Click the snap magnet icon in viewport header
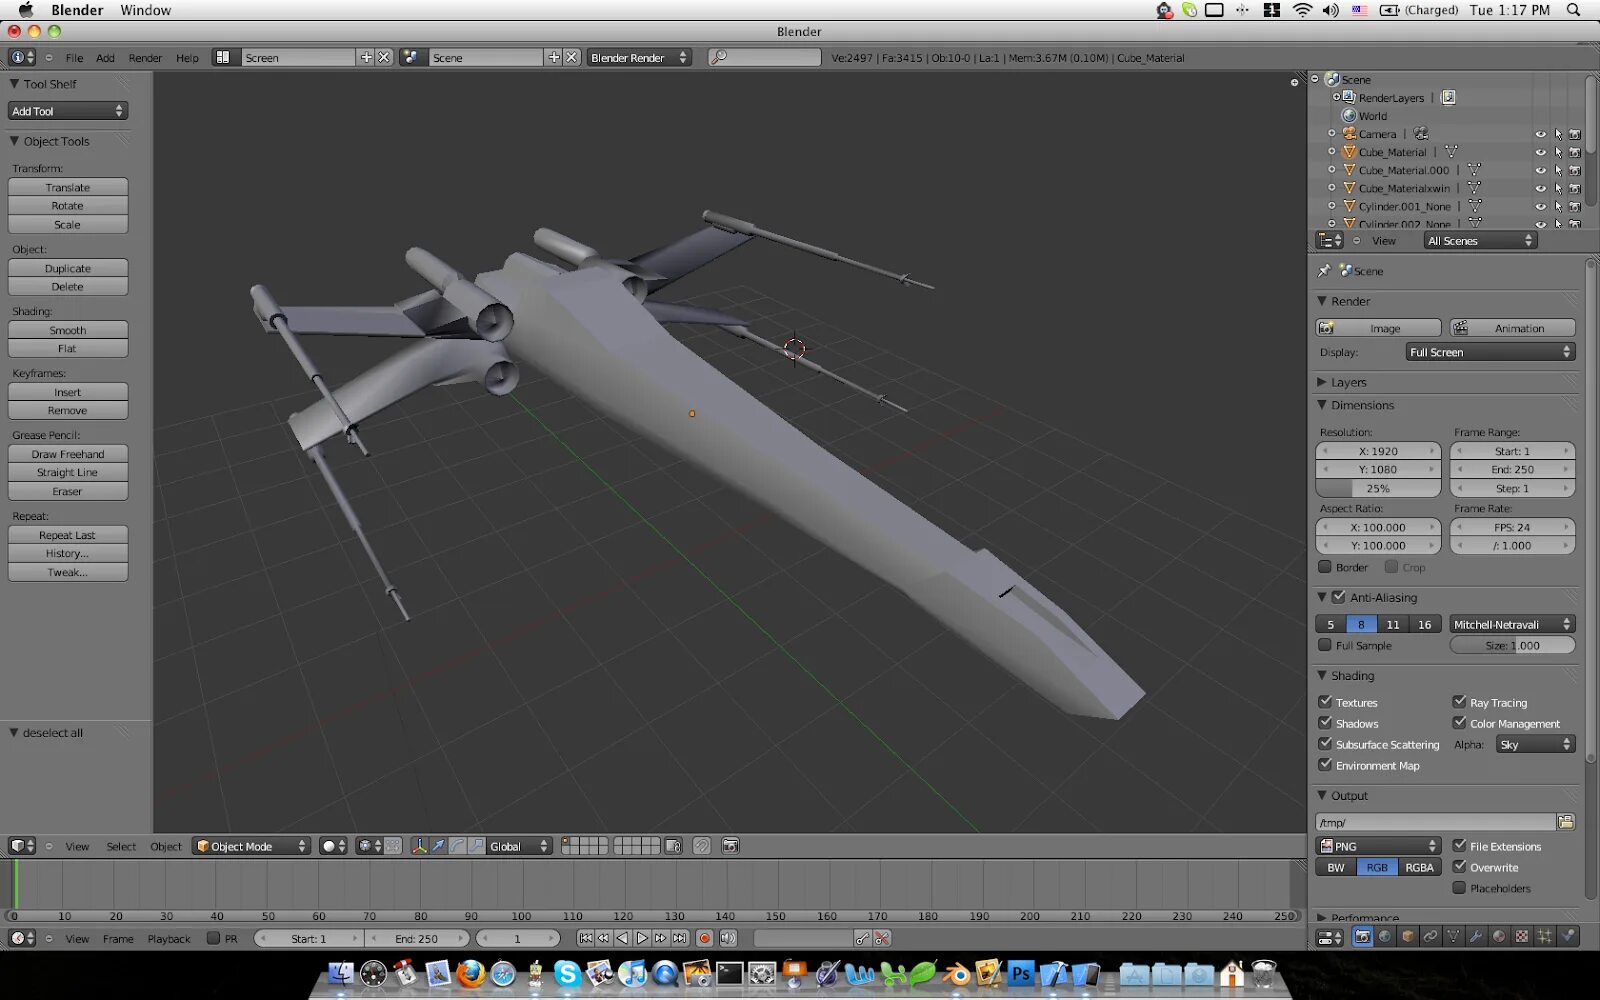 (702, 846)
